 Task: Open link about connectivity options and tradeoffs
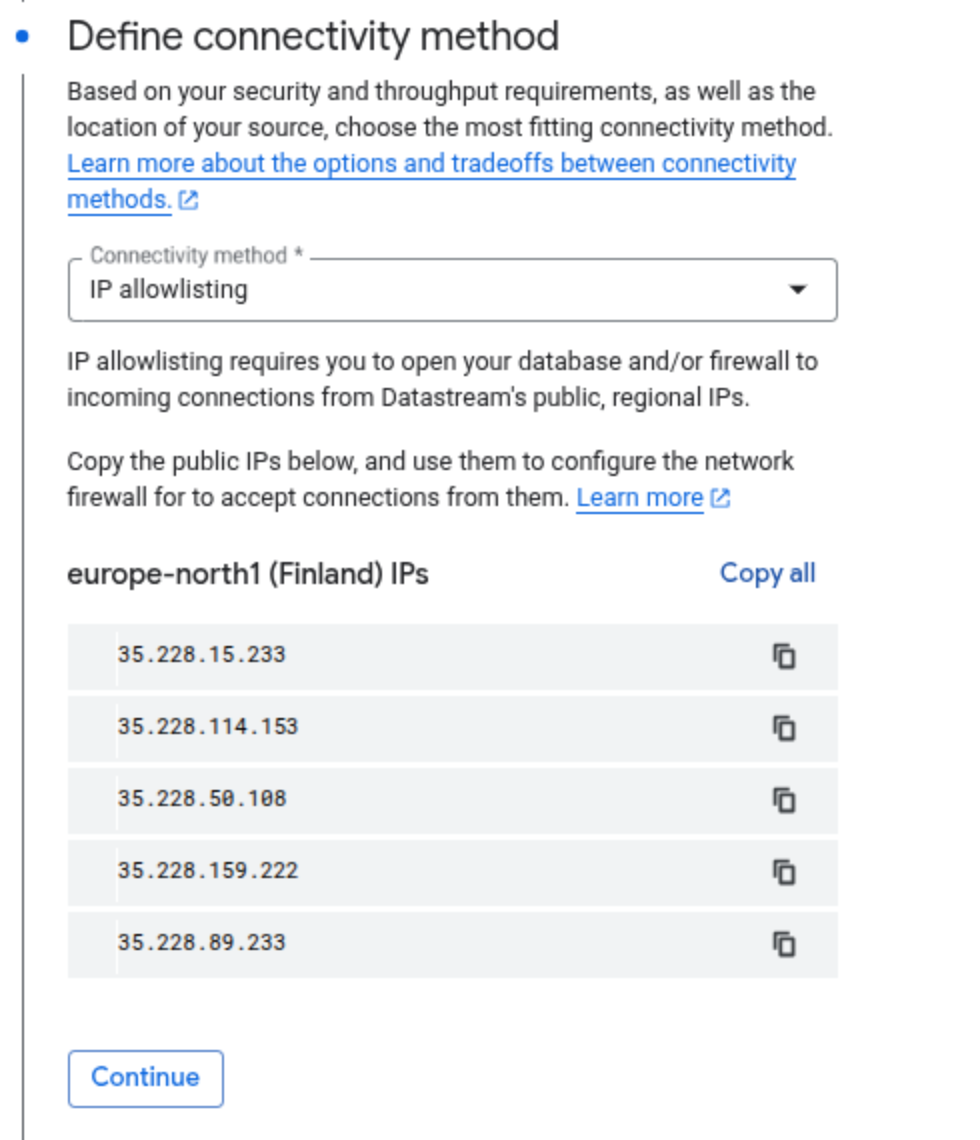(x=432, y=181)
